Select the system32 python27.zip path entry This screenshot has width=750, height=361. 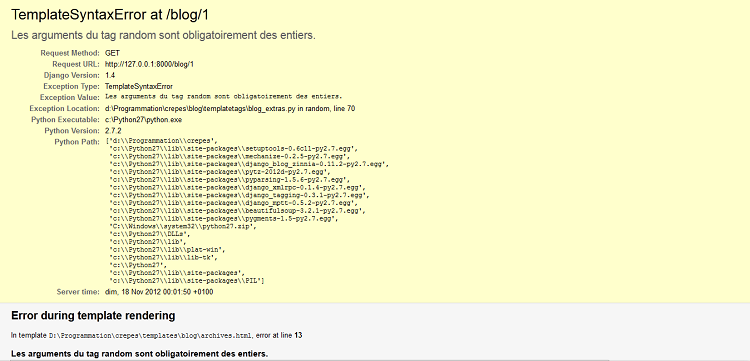pyautogui.click(x=183, y=226)
